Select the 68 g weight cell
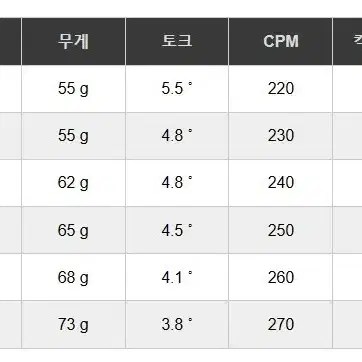This screenshot has width=362, height=362. 73,277
